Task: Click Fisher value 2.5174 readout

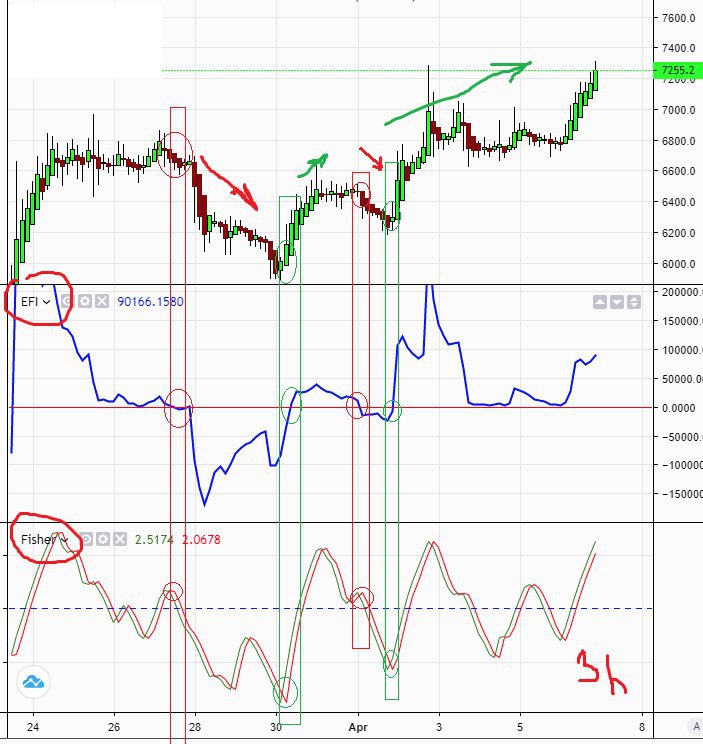Action: tap(154, 539)
